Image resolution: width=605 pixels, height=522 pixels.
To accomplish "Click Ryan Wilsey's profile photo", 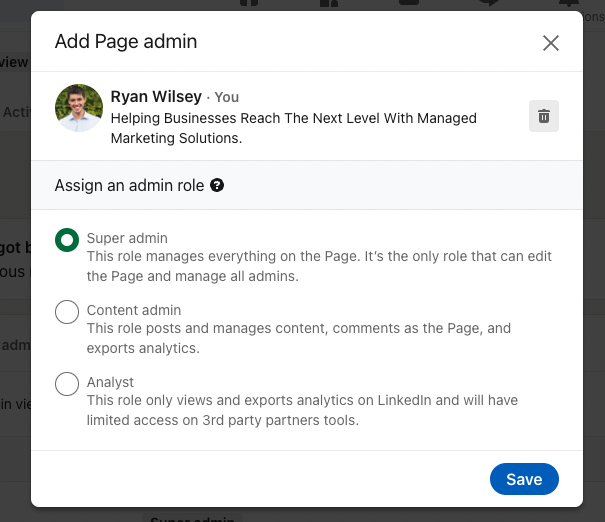I will tap(79, 108).
